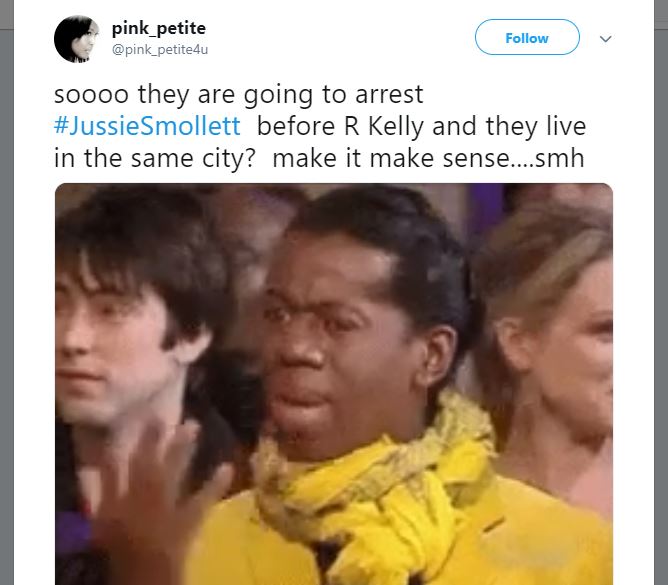Select the phrase 'before R Kelly and they live'
Image resolution: width=668 pixels, height=585 pixels.
point(421,126)
